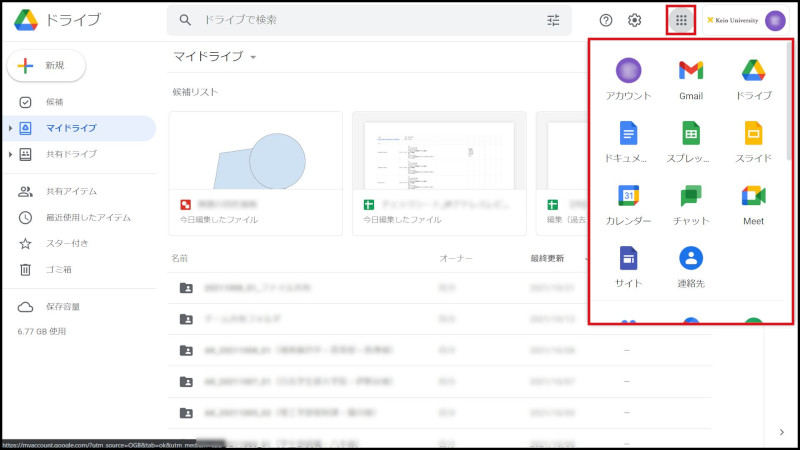Open search filter options in search bar
Screen dimensions: 800x450
pyautogui.click(x=553, y=20)
